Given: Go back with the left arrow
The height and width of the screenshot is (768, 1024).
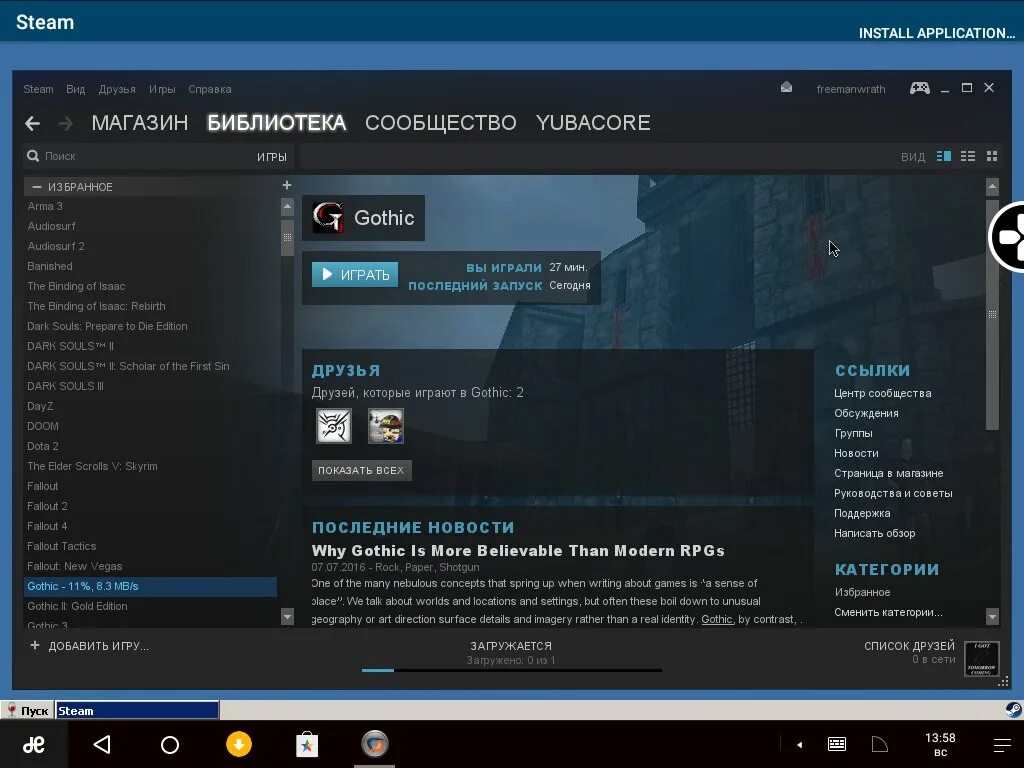Looking at the screenshot, I should (33, 123).
